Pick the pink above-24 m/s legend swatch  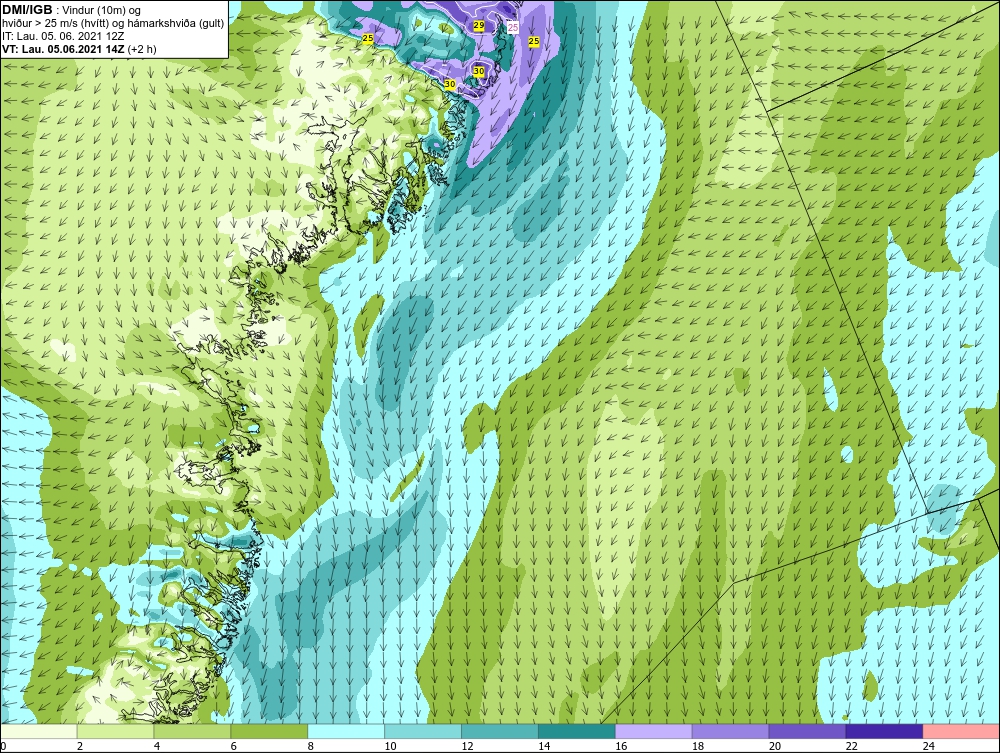tap(961, 731)
